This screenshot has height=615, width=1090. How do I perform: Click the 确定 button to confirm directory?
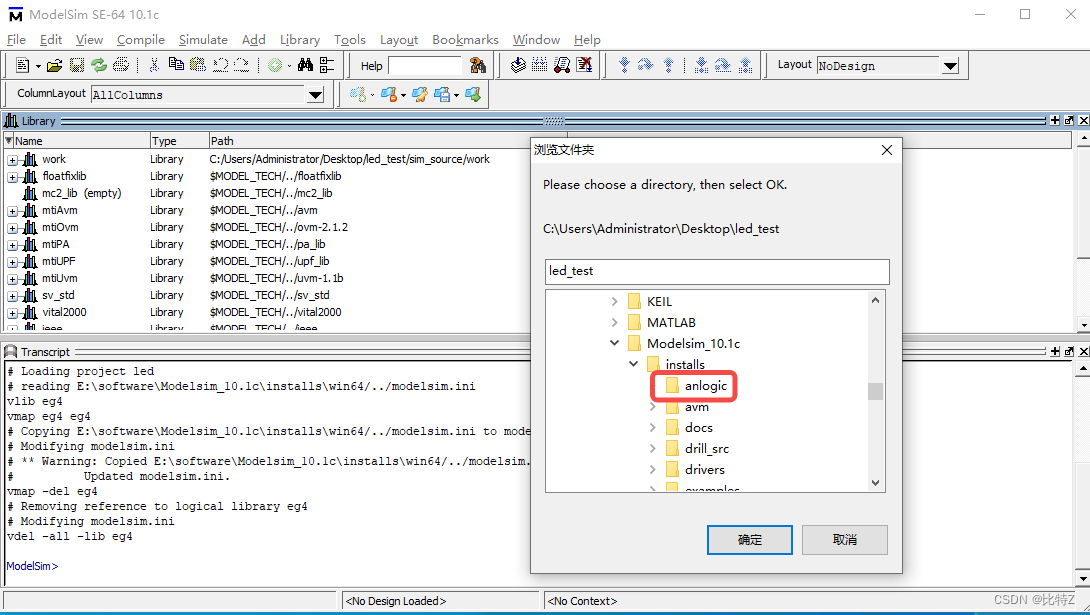[749, 539]
